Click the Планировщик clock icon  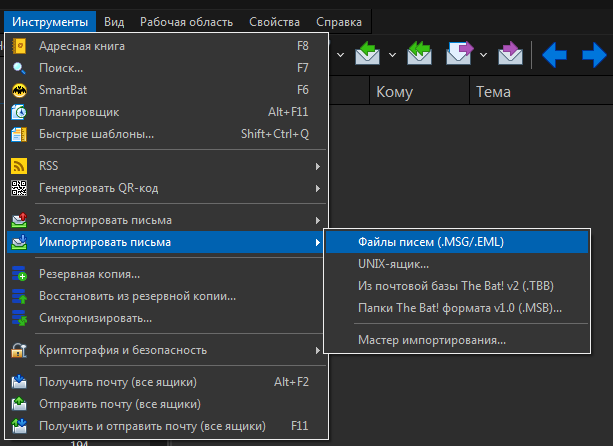[19, 112]
